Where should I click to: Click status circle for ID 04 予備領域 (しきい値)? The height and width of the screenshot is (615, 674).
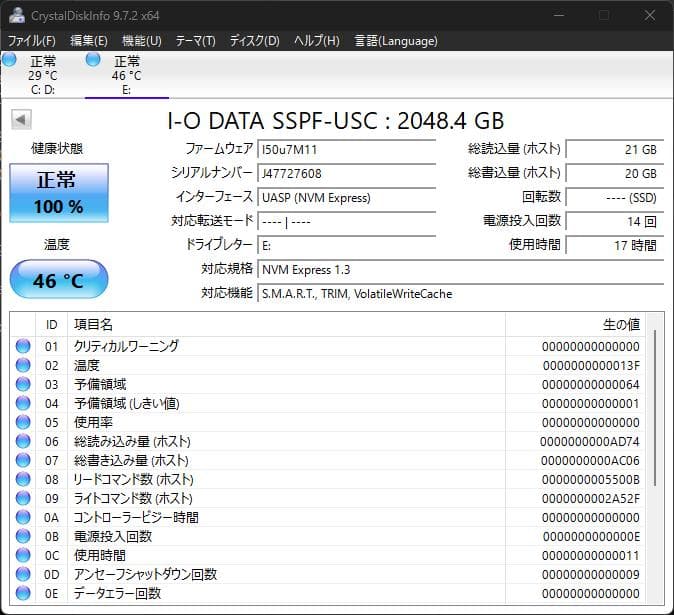pos(23,403)
